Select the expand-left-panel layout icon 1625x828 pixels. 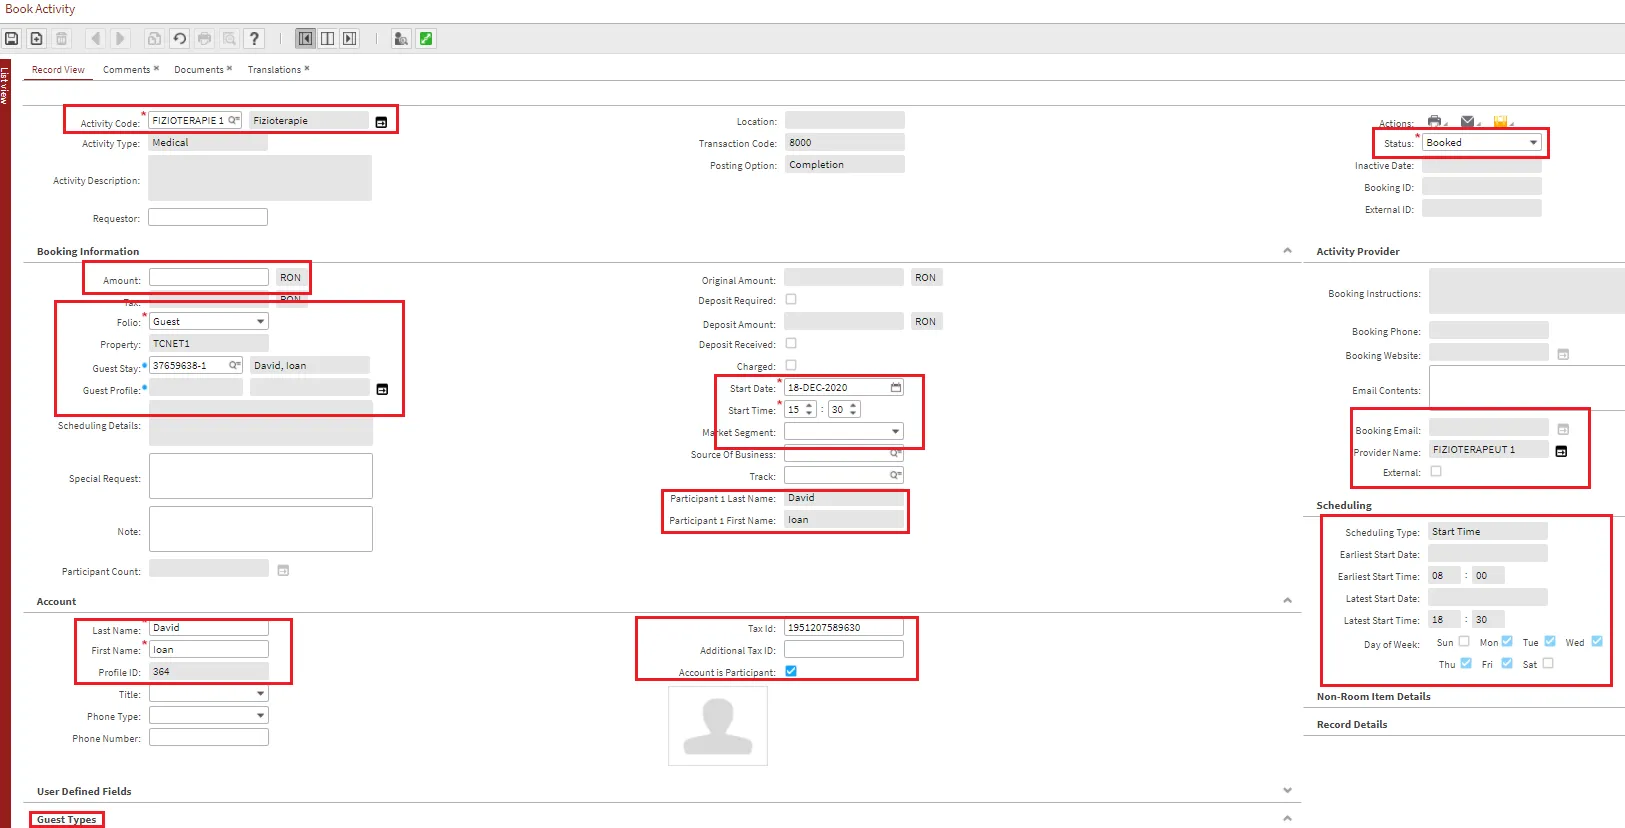pos(306,39)
